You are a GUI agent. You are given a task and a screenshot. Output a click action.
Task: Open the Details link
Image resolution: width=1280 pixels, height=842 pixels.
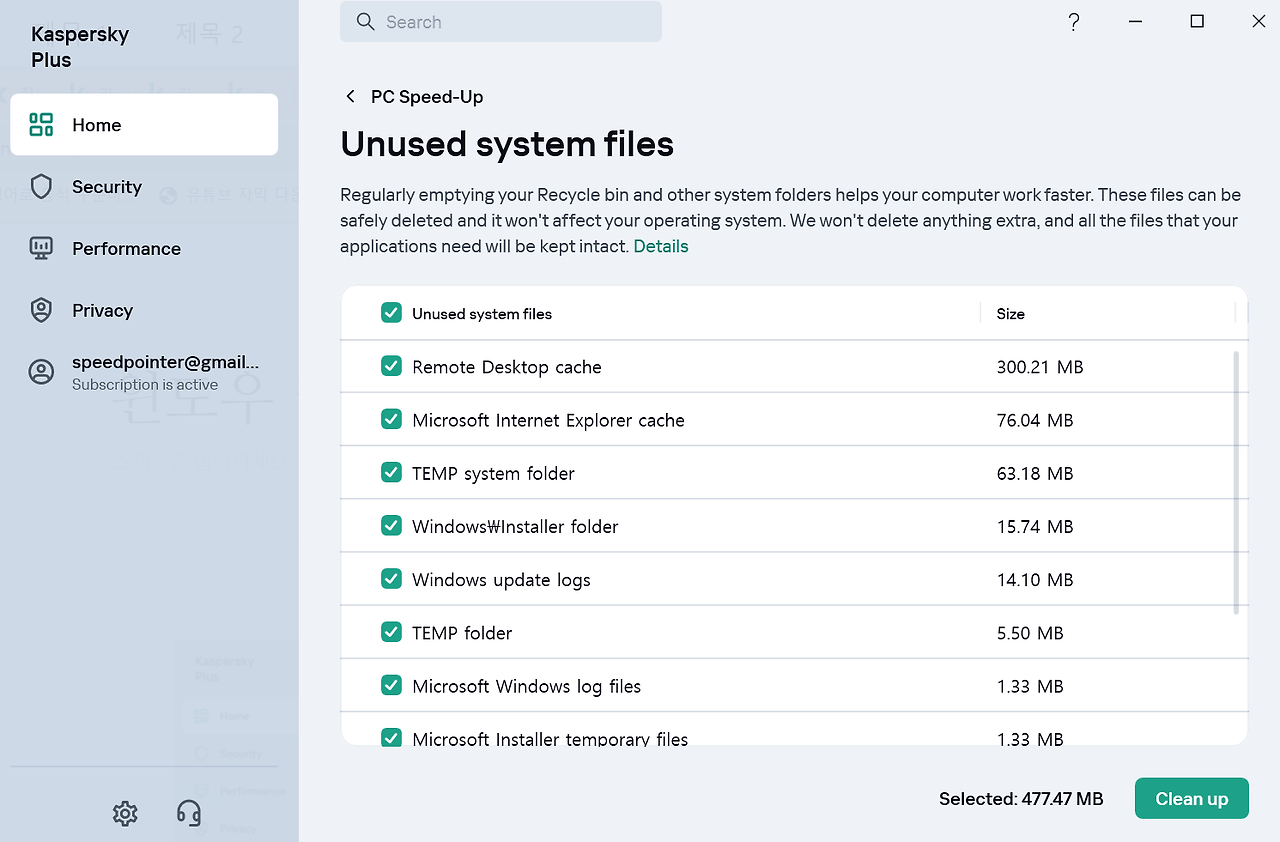(x=661, y=246)
